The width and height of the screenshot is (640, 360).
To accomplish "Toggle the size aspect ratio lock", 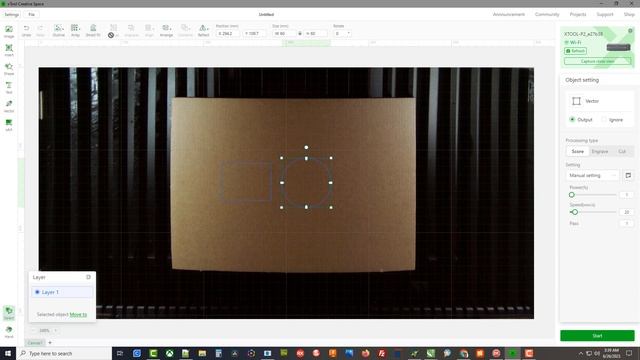I will (x=300, y=33).
